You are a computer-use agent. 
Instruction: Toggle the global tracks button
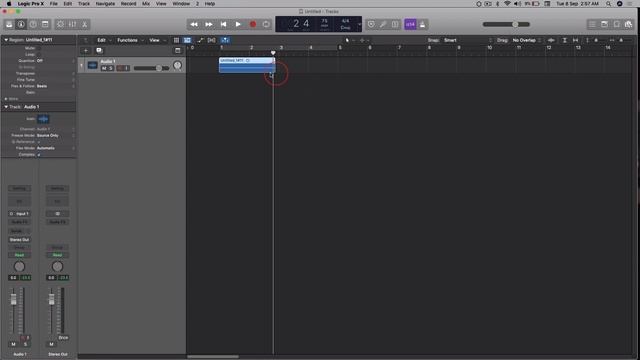pyautogui.click(x=178, y=51)
